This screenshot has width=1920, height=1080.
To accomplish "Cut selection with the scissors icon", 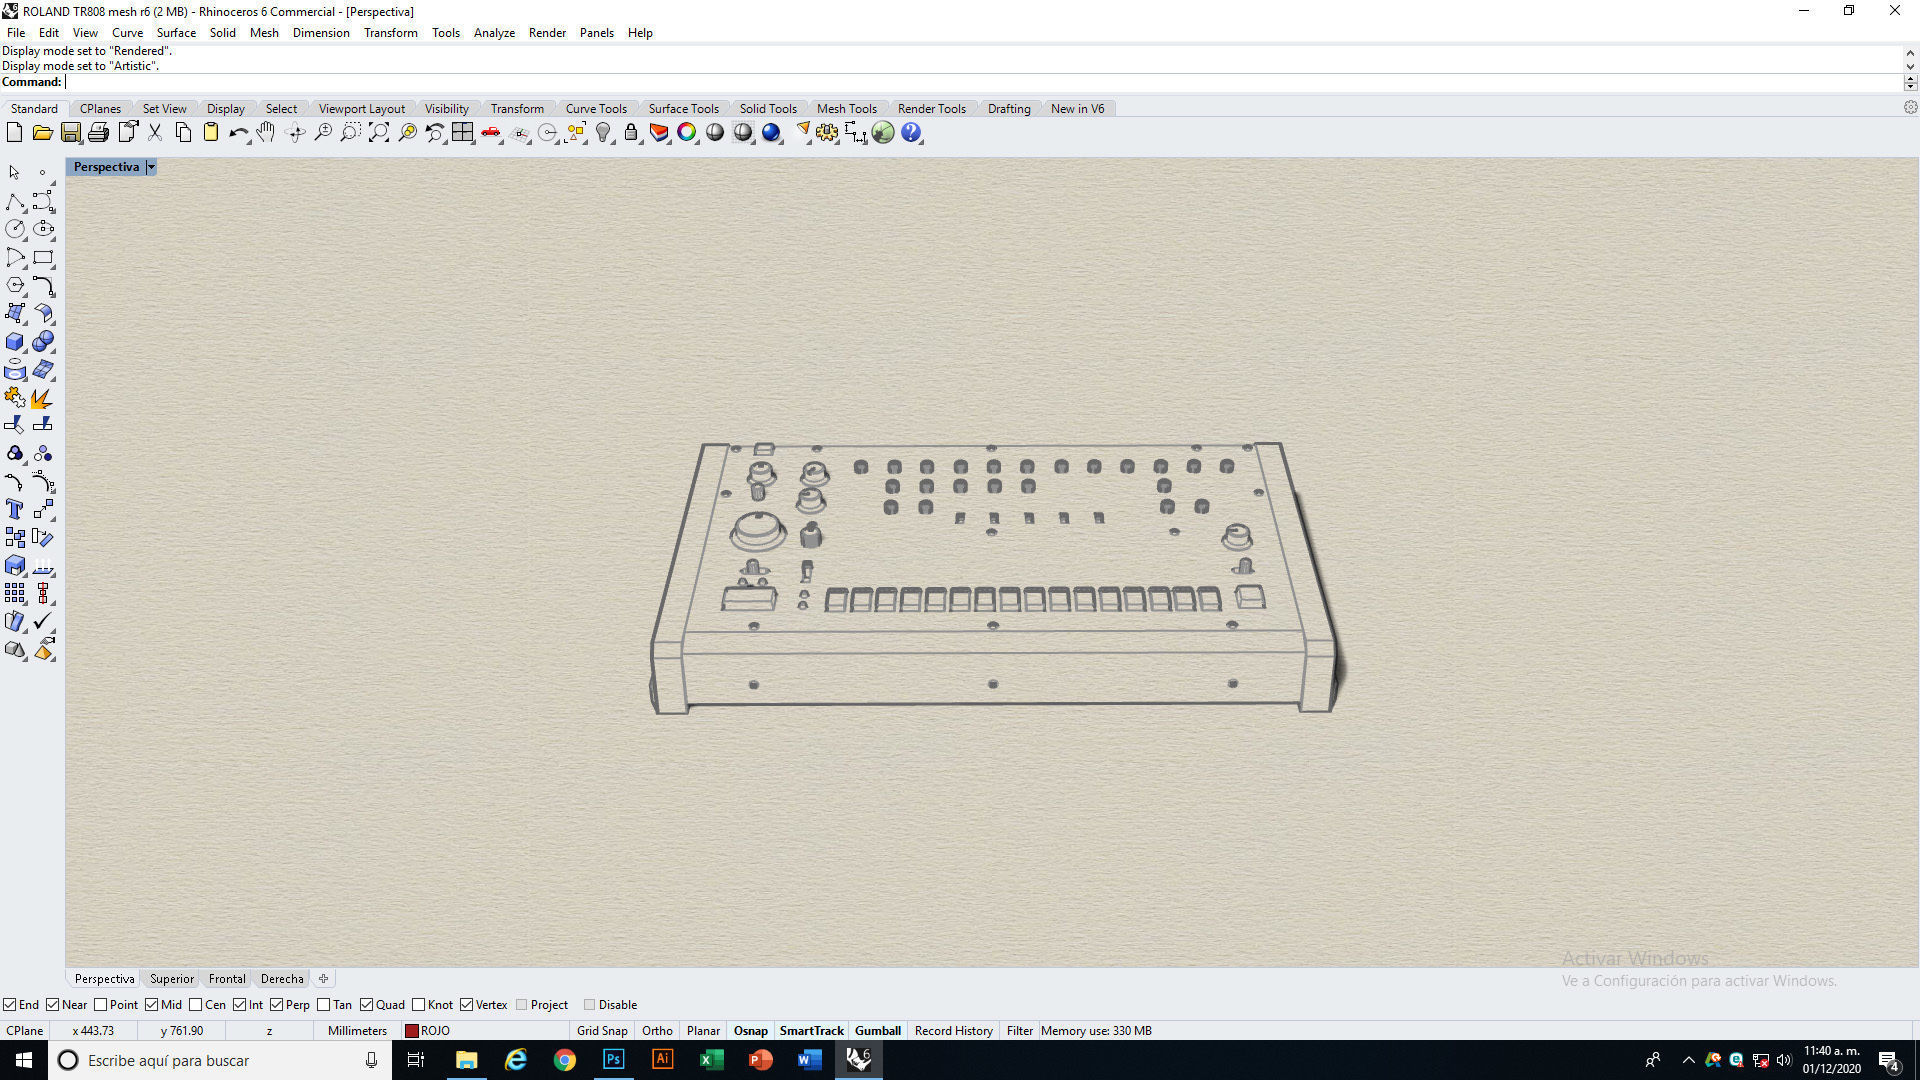I will 155,132.
